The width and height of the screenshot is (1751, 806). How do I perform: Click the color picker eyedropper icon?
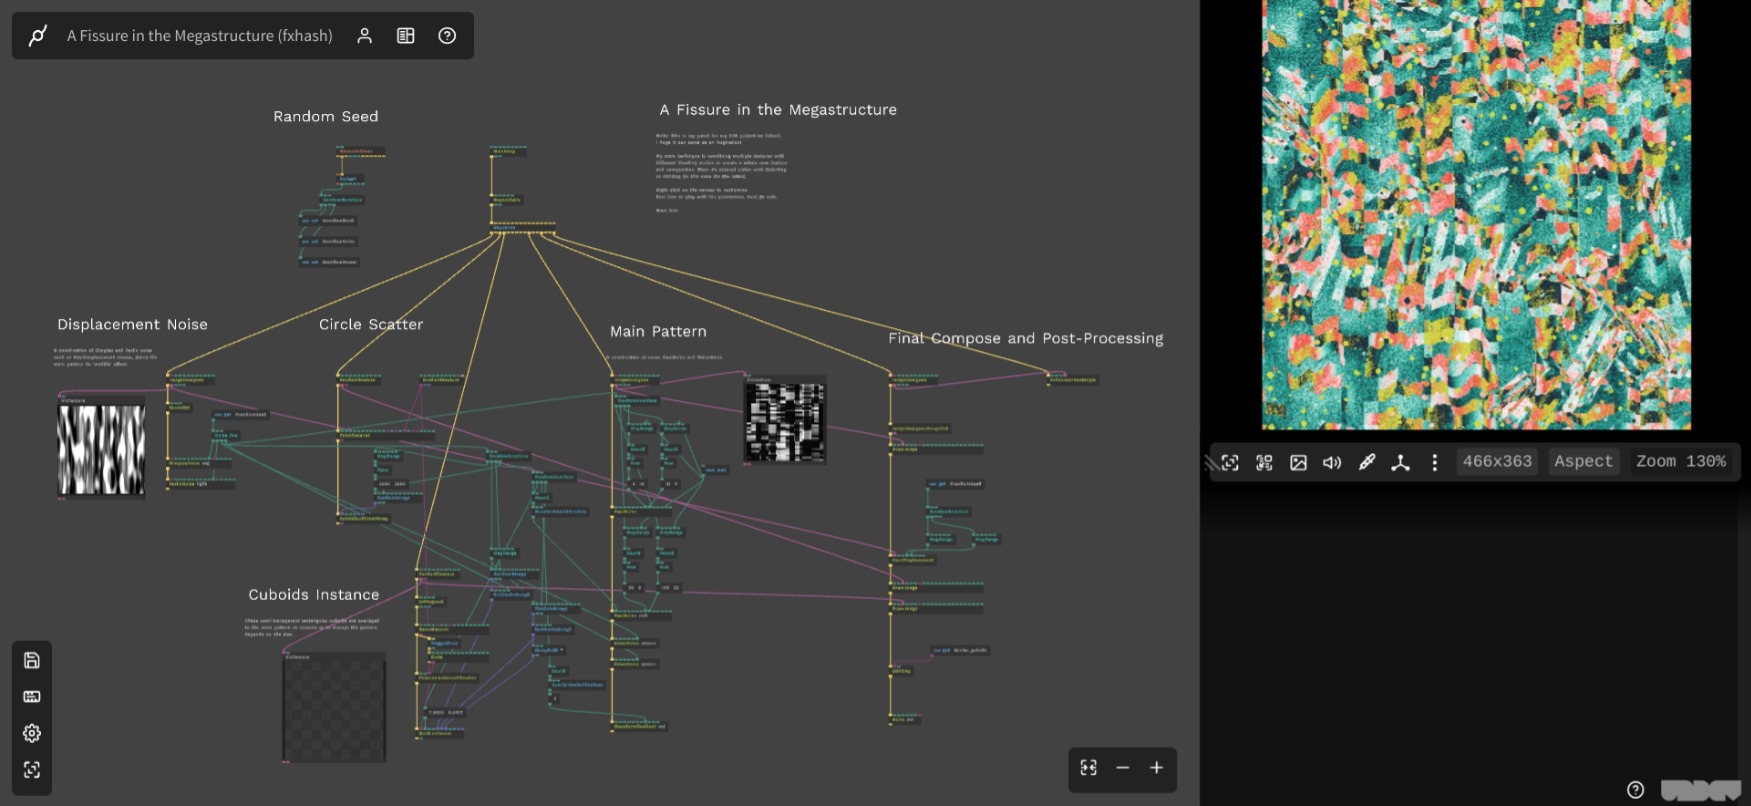[x=1366, y=462]
